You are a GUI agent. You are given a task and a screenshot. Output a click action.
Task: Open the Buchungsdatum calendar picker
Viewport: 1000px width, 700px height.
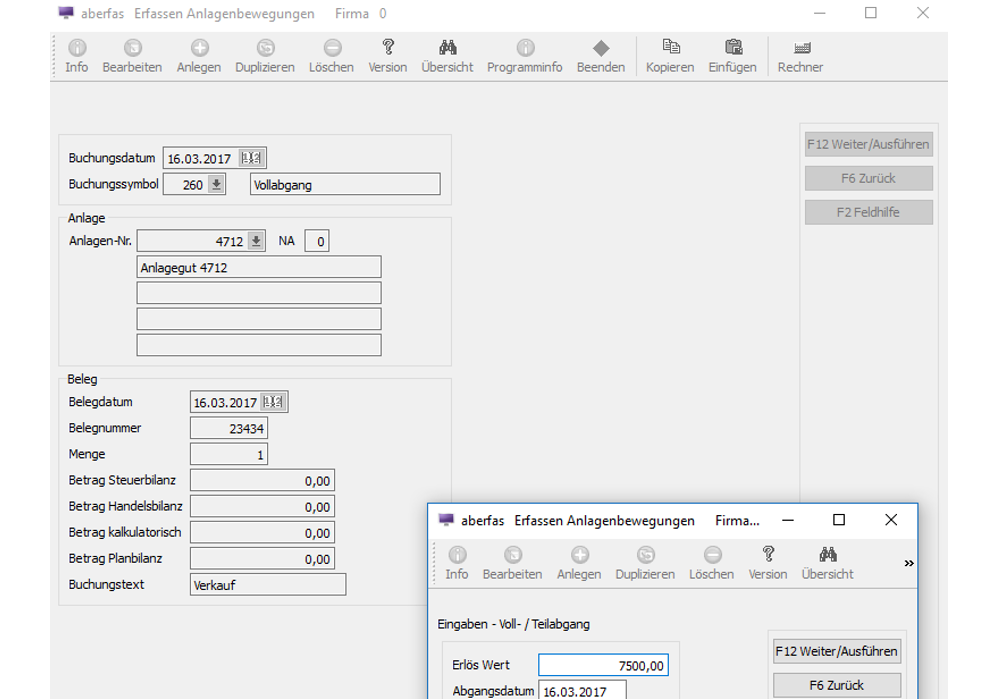pyautogui.click(x=252, y=158)
